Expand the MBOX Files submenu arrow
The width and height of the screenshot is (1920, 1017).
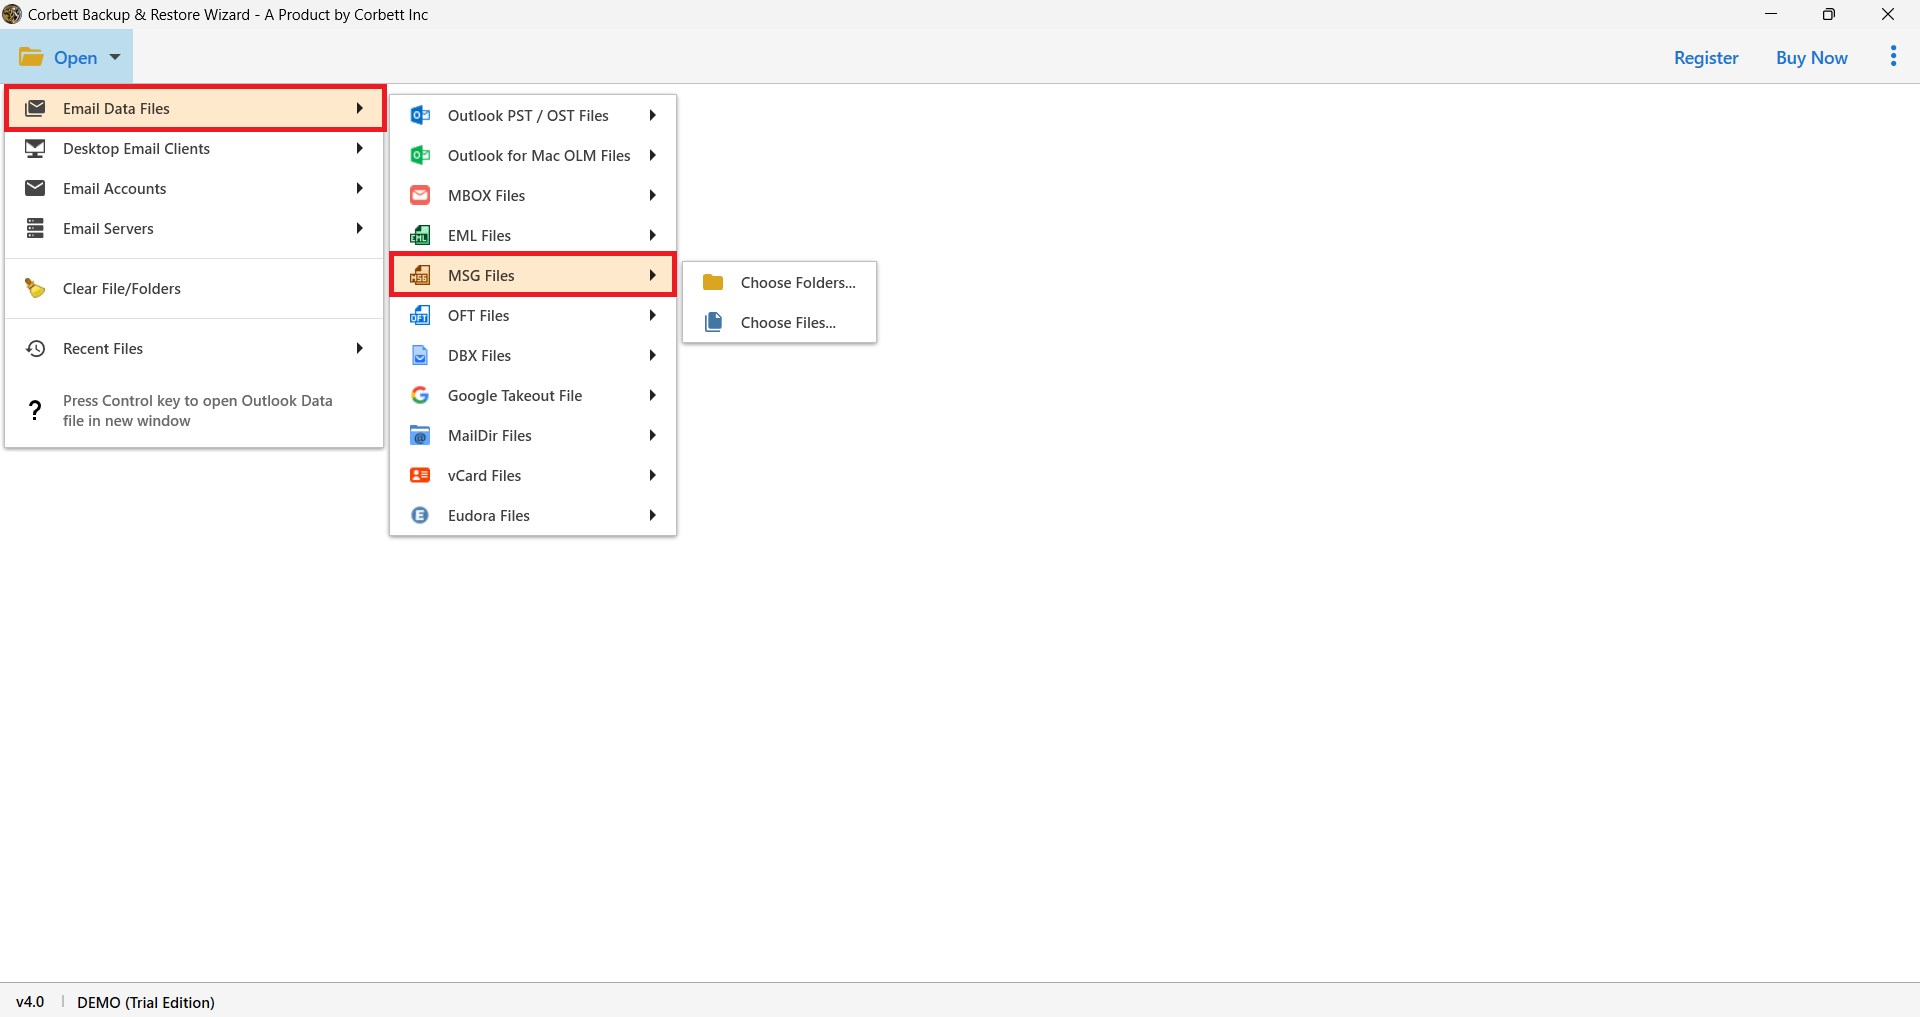[x=652, y=195]
